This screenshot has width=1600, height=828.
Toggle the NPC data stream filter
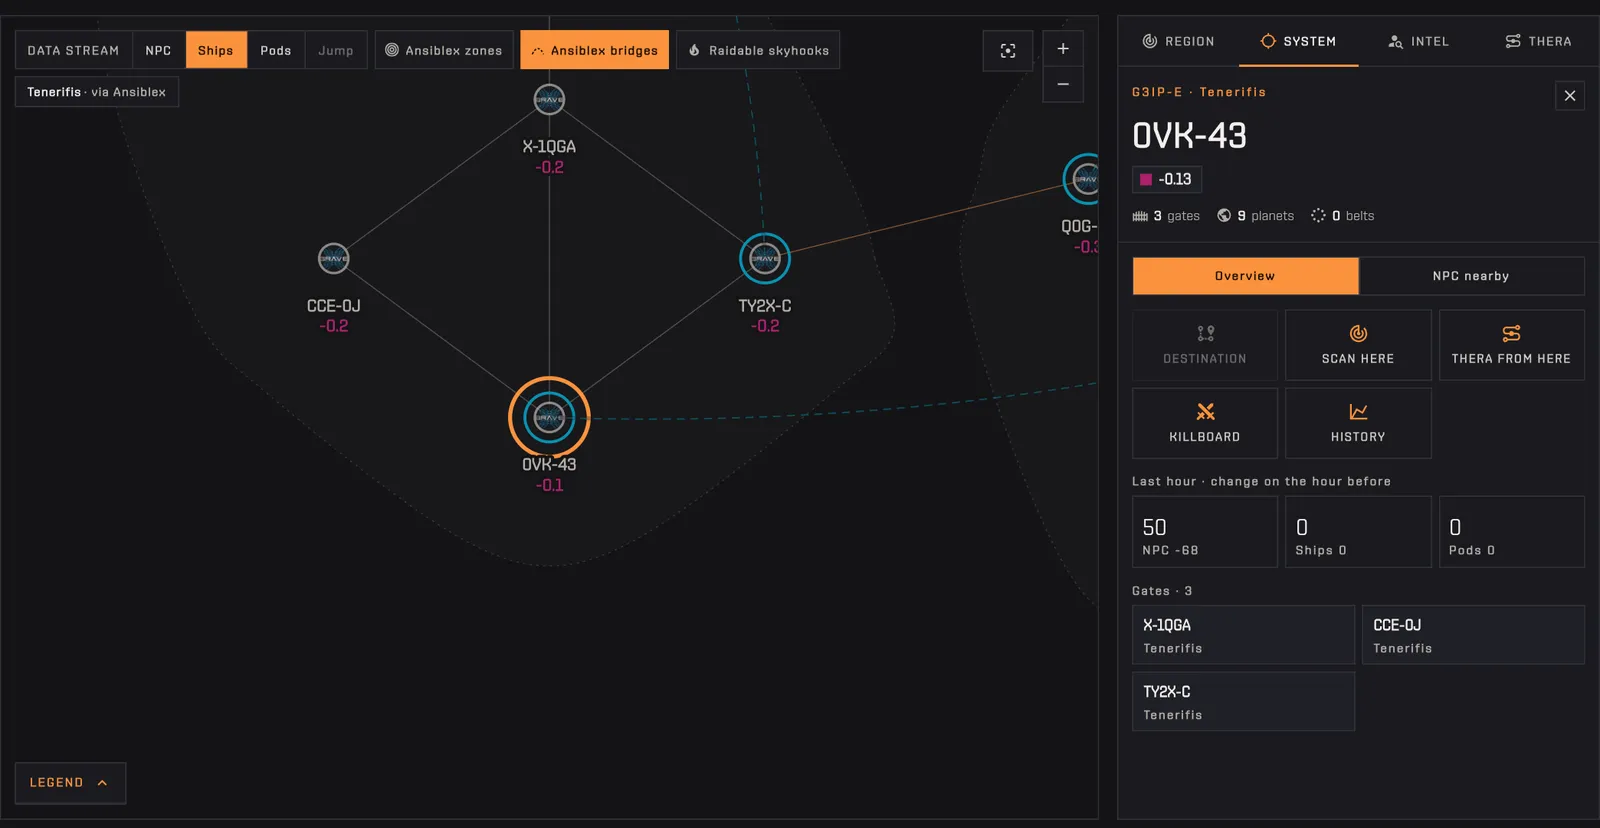[x=158, y=50]
